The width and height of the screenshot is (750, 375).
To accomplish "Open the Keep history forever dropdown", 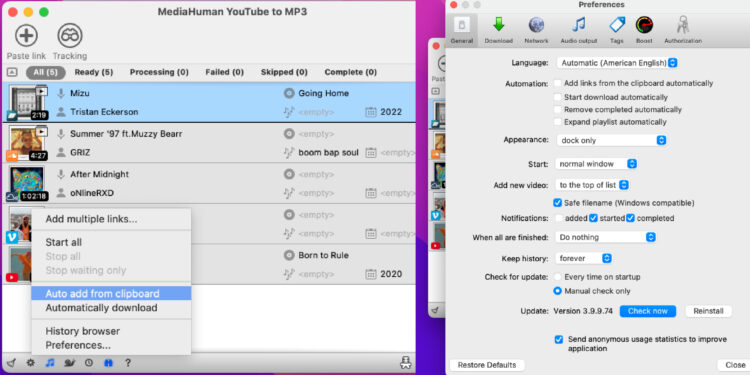I will pyautogui.click(x=584, y=258).
